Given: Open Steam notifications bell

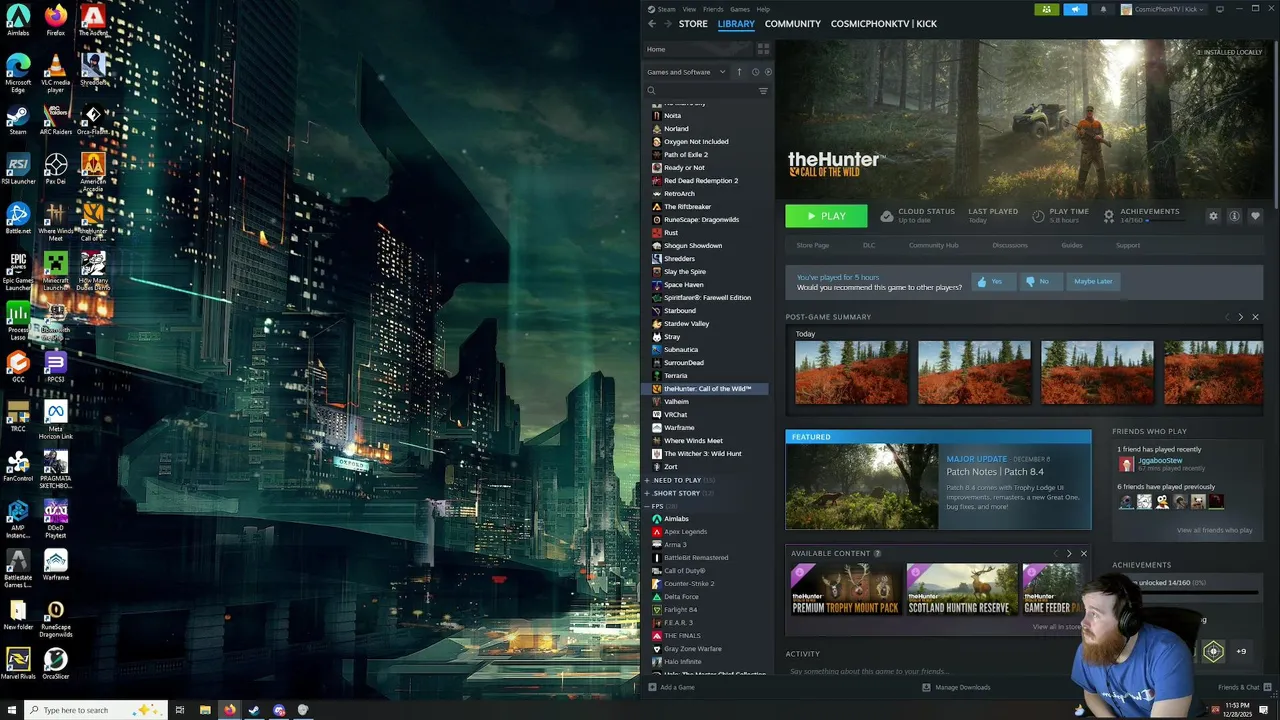Looking at the screenshot, I should coord(1103,9).
